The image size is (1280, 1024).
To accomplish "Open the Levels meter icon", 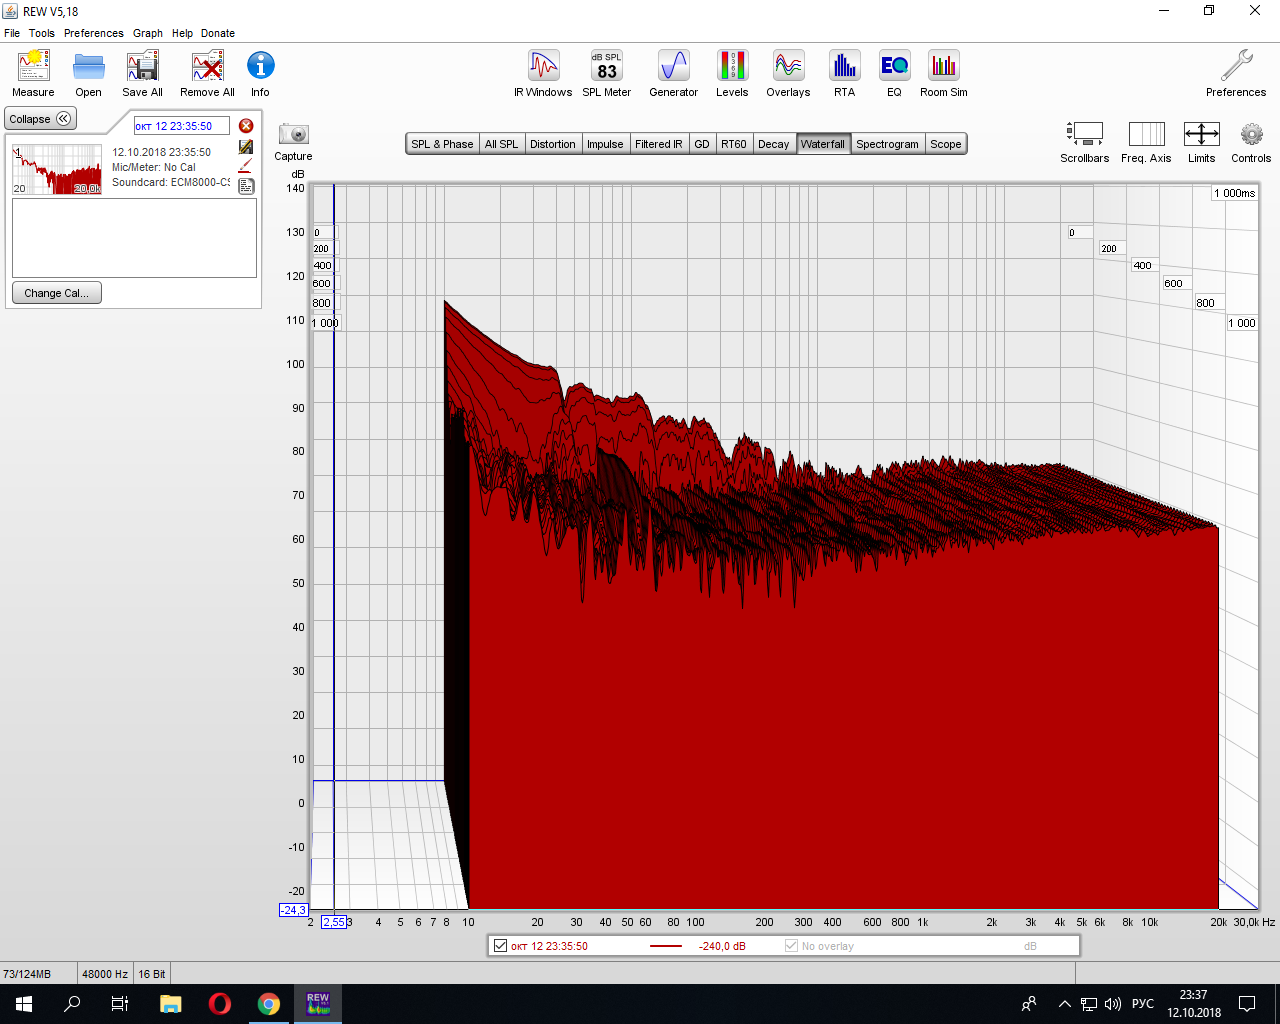I will (732, 67).
